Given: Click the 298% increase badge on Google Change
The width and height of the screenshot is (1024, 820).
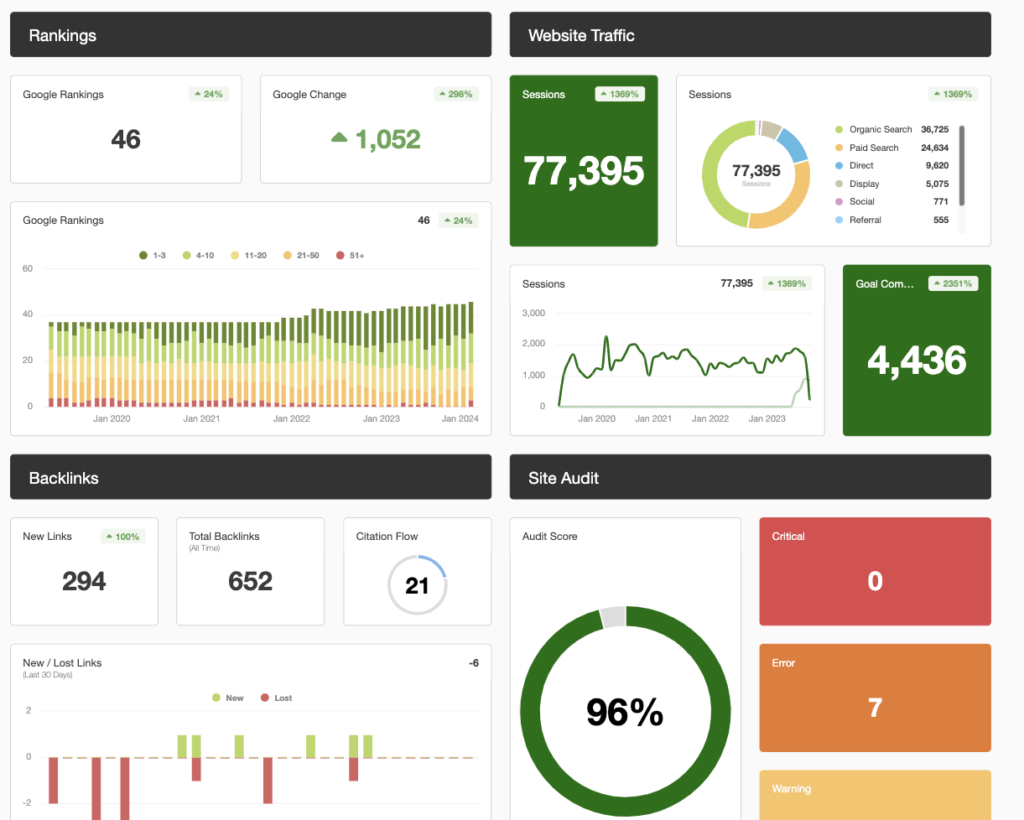Looking at the screenshot, I should pos(457,94).
